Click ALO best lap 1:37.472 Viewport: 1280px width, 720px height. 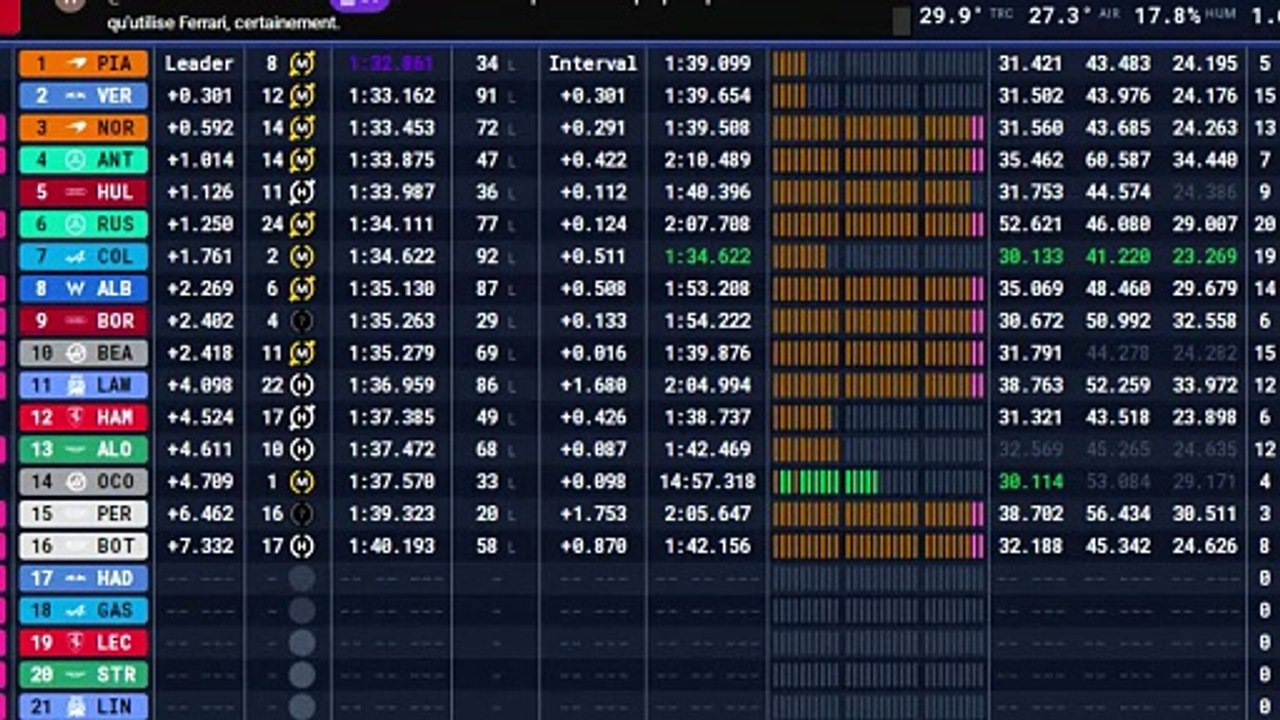391,449
